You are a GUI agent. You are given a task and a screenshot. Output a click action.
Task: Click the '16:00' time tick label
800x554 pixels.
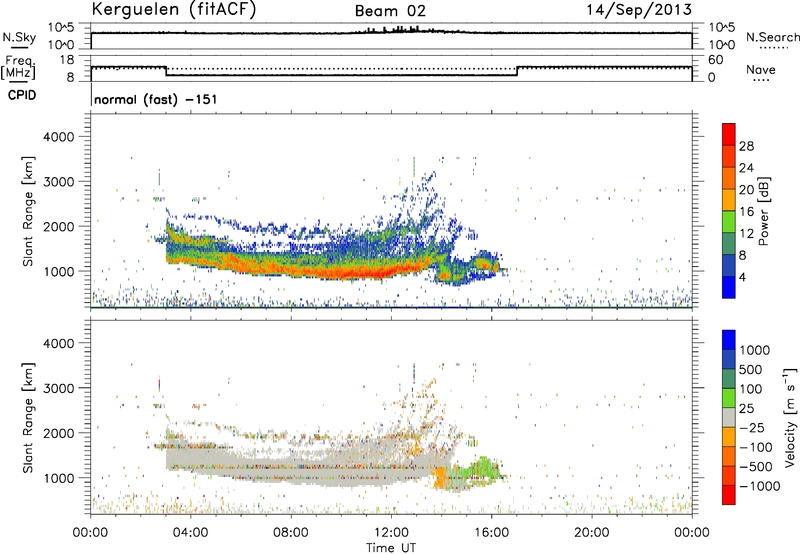(491, 533)
